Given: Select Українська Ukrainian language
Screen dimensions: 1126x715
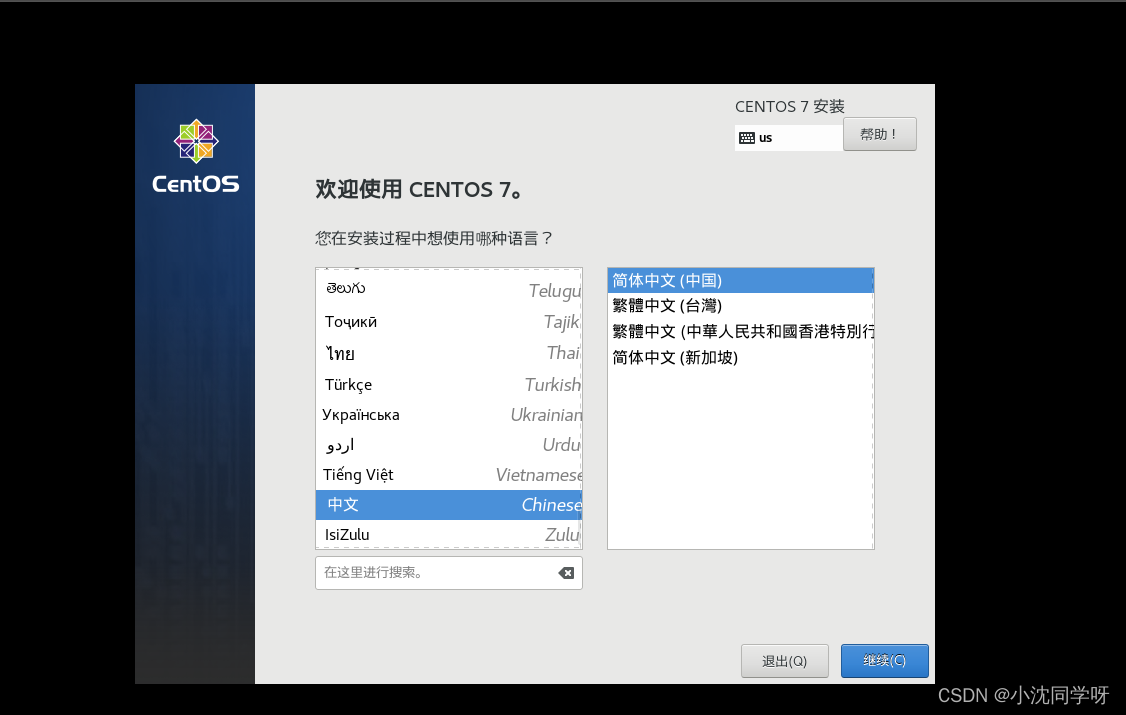Looking at the screenshot, I should coord(449,414).
